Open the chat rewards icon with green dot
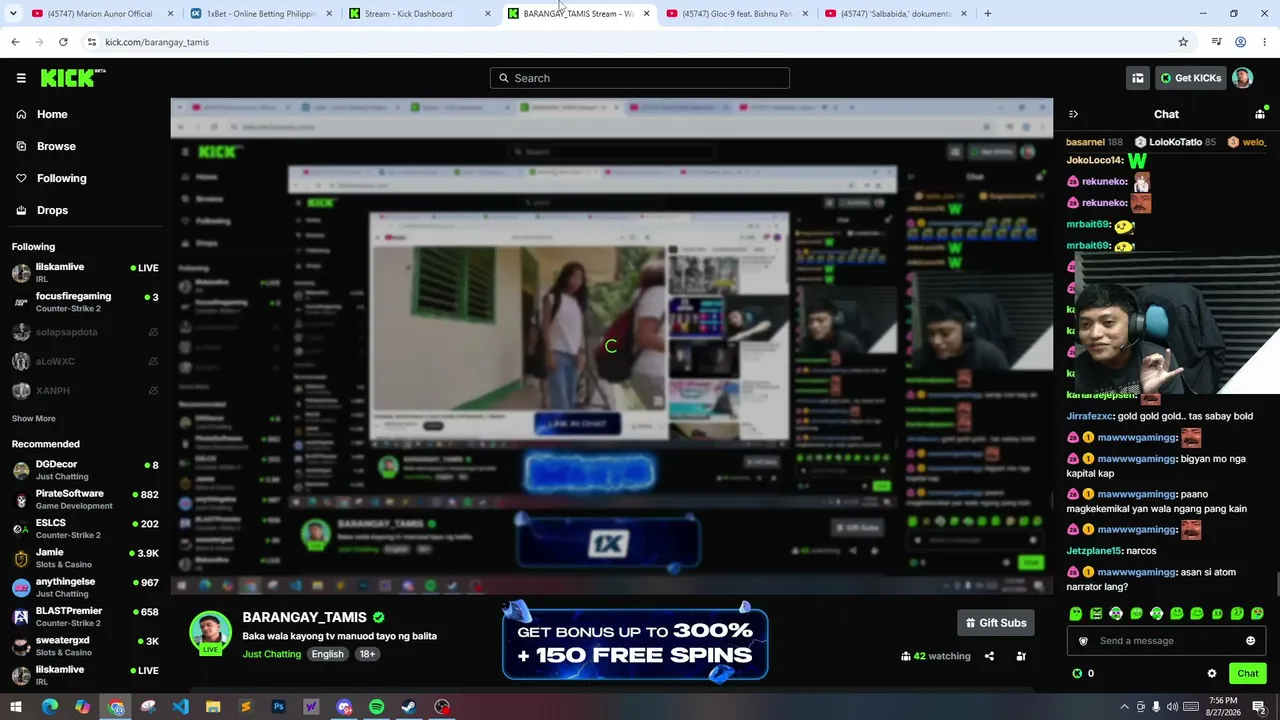This screenshot has width=1280, height=720. tap(1260, 114)
